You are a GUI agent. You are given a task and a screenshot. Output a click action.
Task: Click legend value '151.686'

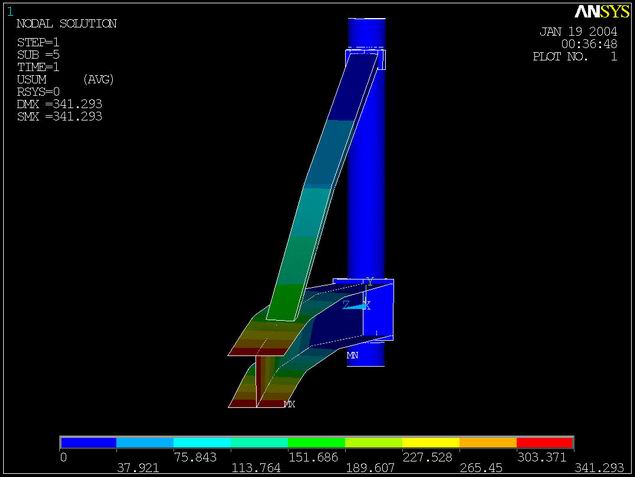pyautogui.click(x=313, y=457)
